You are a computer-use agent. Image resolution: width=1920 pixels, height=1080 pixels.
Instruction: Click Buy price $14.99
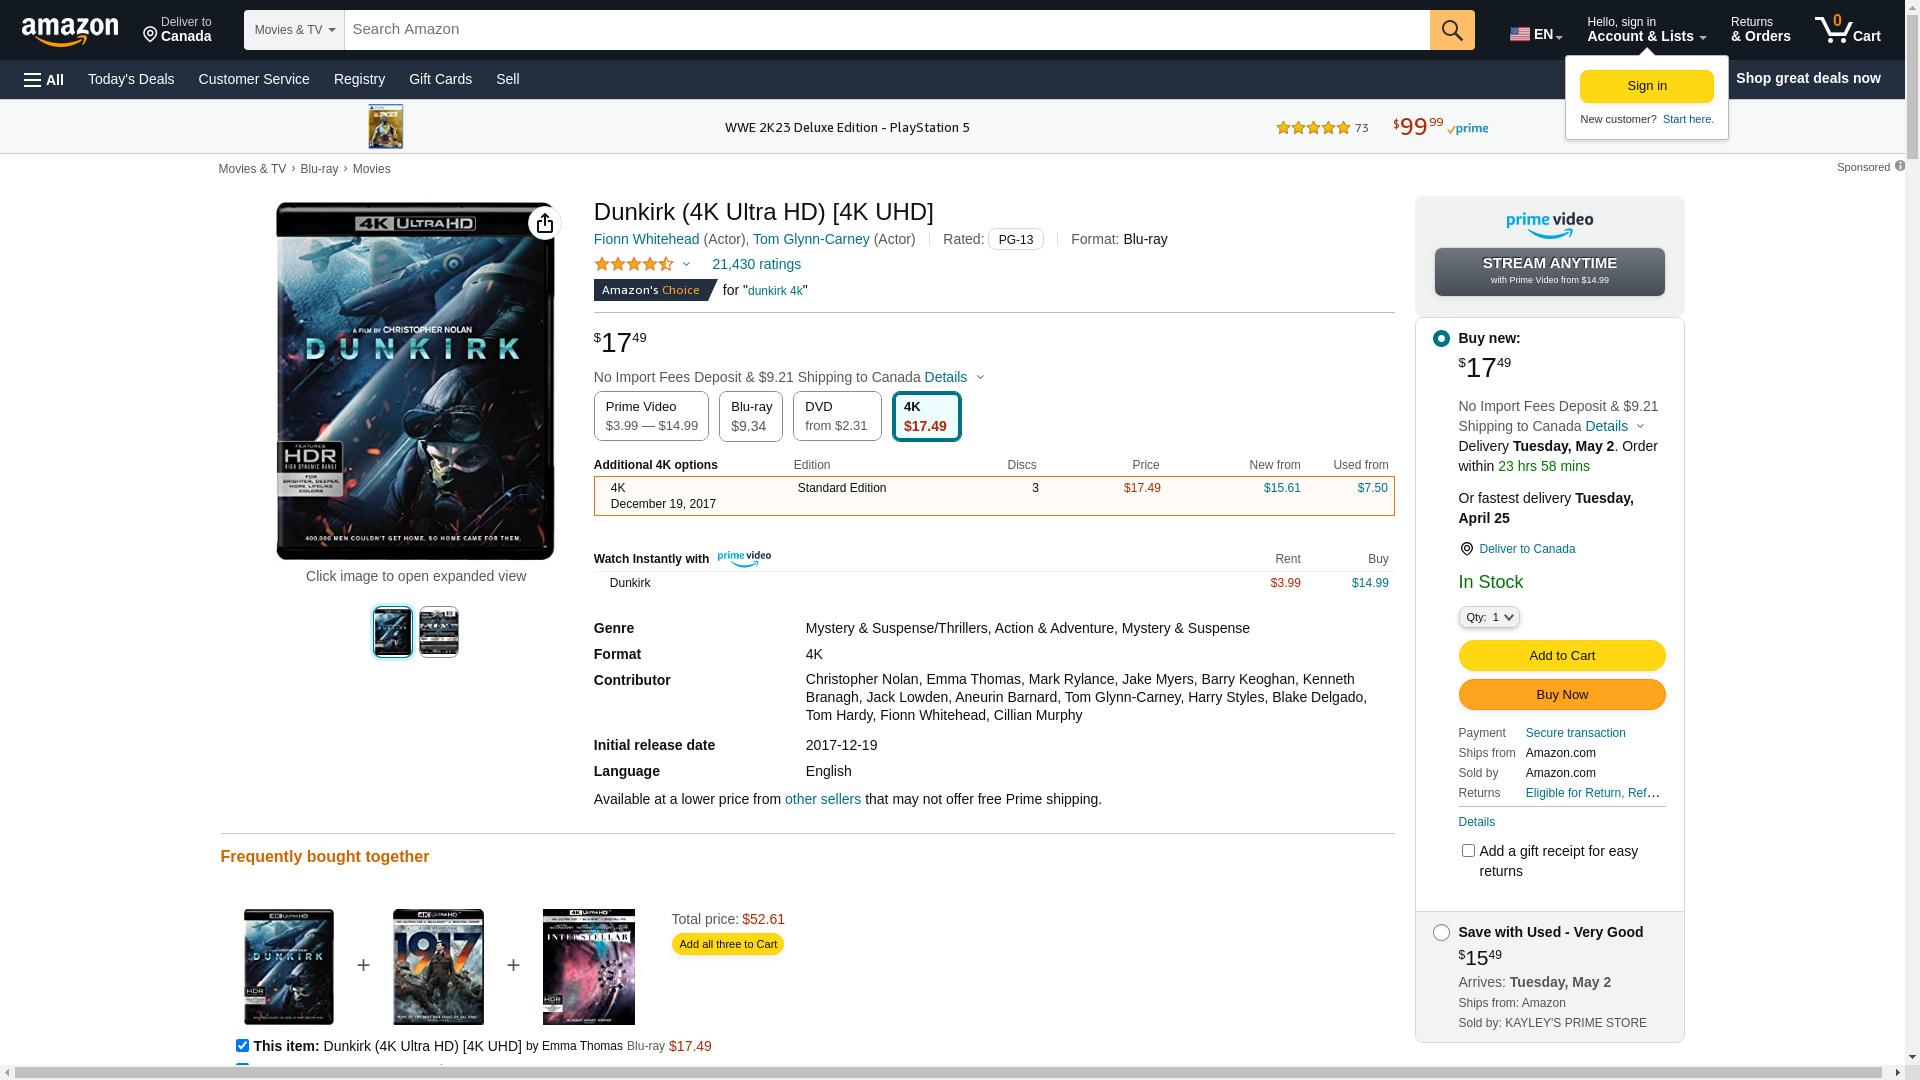tap(1370, 583)
